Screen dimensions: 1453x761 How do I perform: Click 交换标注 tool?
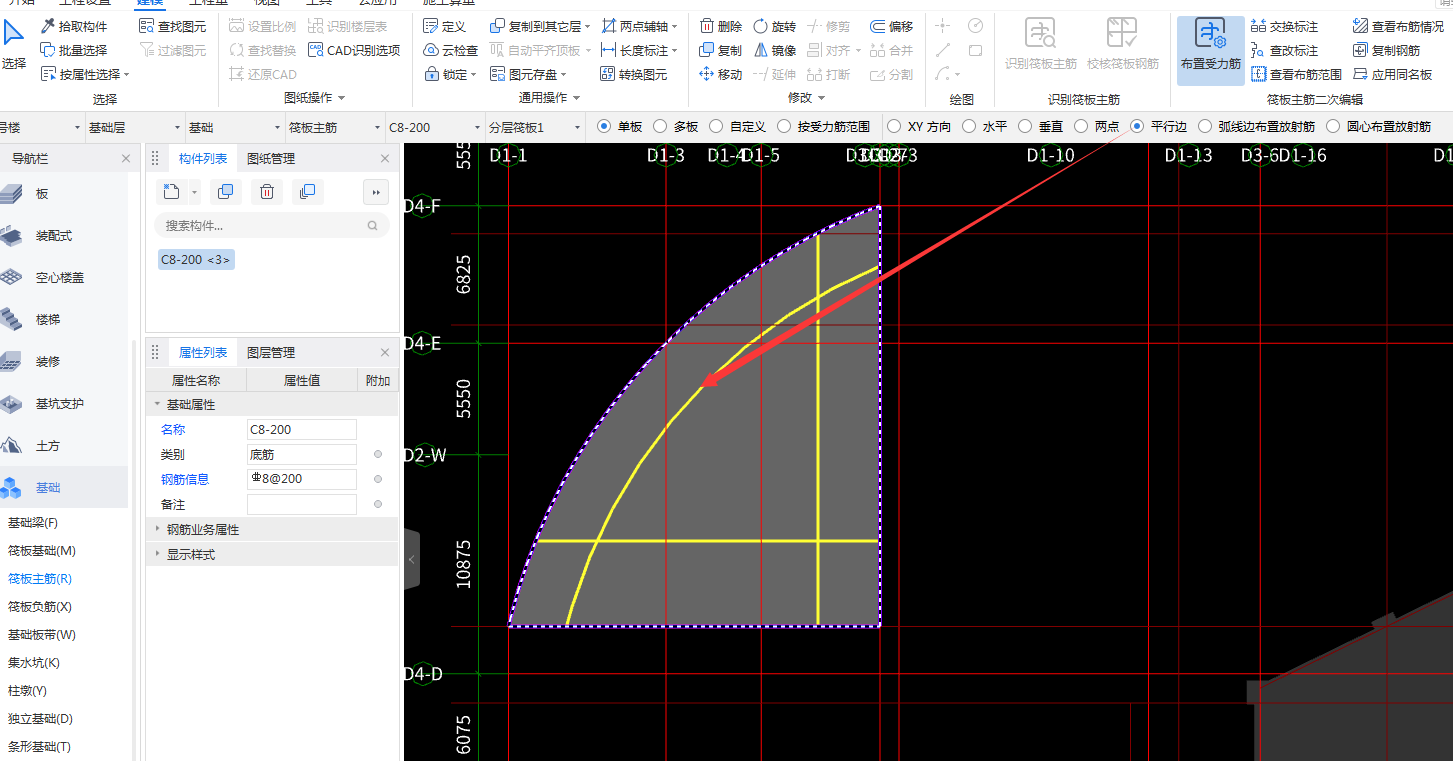1285,26
